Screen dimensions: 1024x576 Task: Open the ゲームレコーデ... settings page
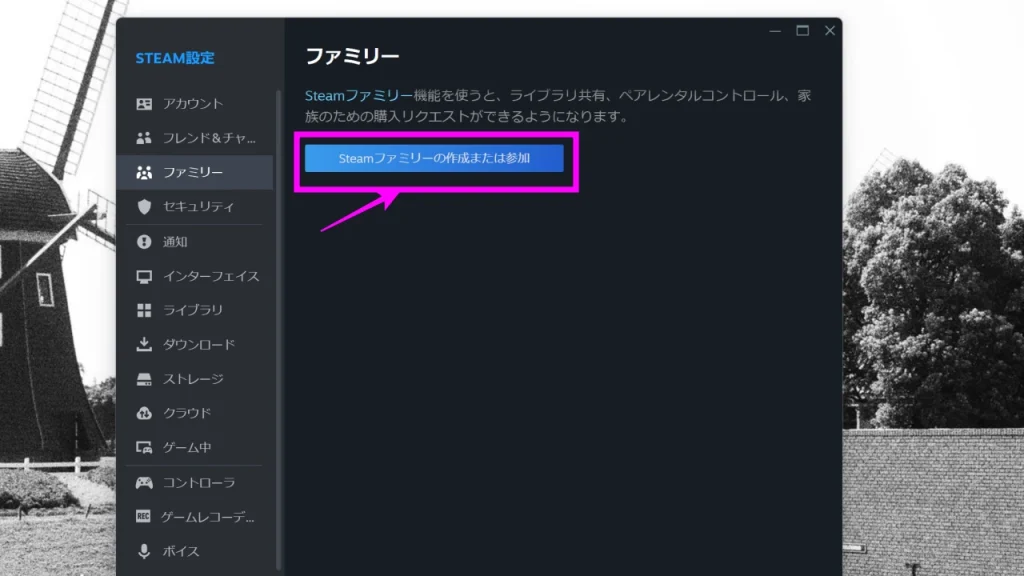tap(195, 517)
